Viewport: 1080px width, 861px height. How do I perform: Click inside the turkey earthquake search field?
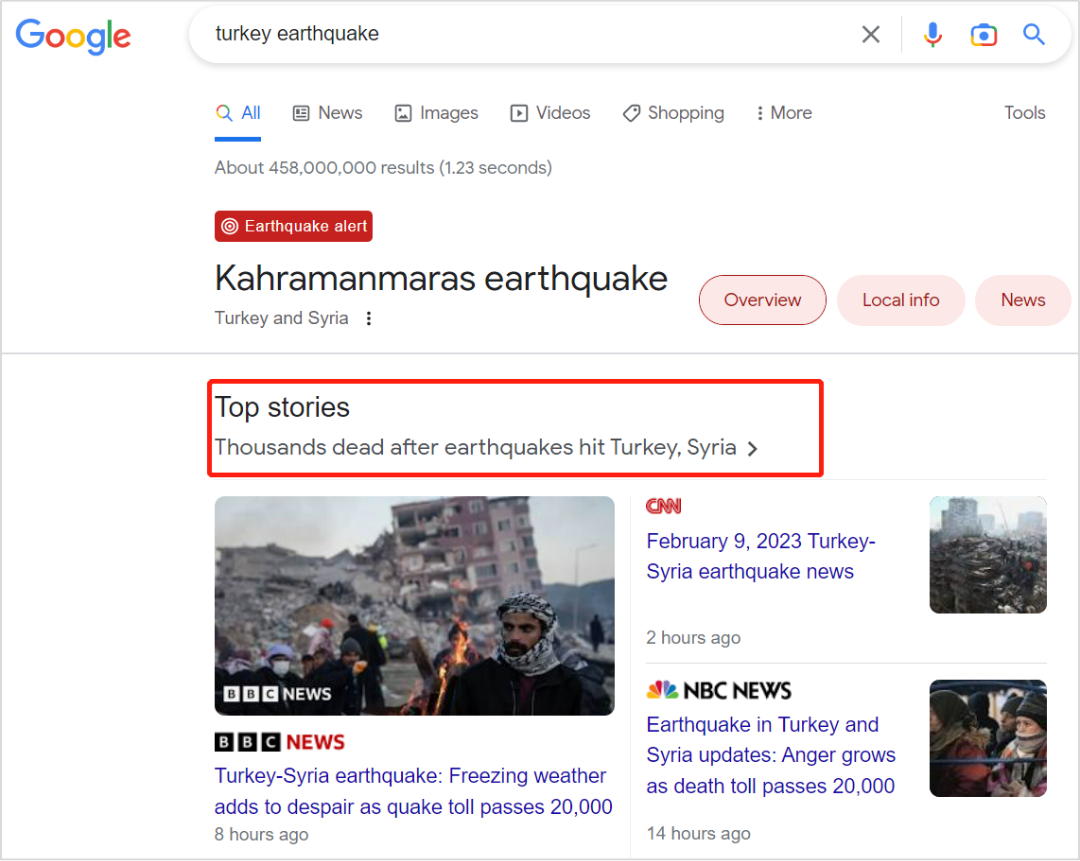[x=520, y=35]
